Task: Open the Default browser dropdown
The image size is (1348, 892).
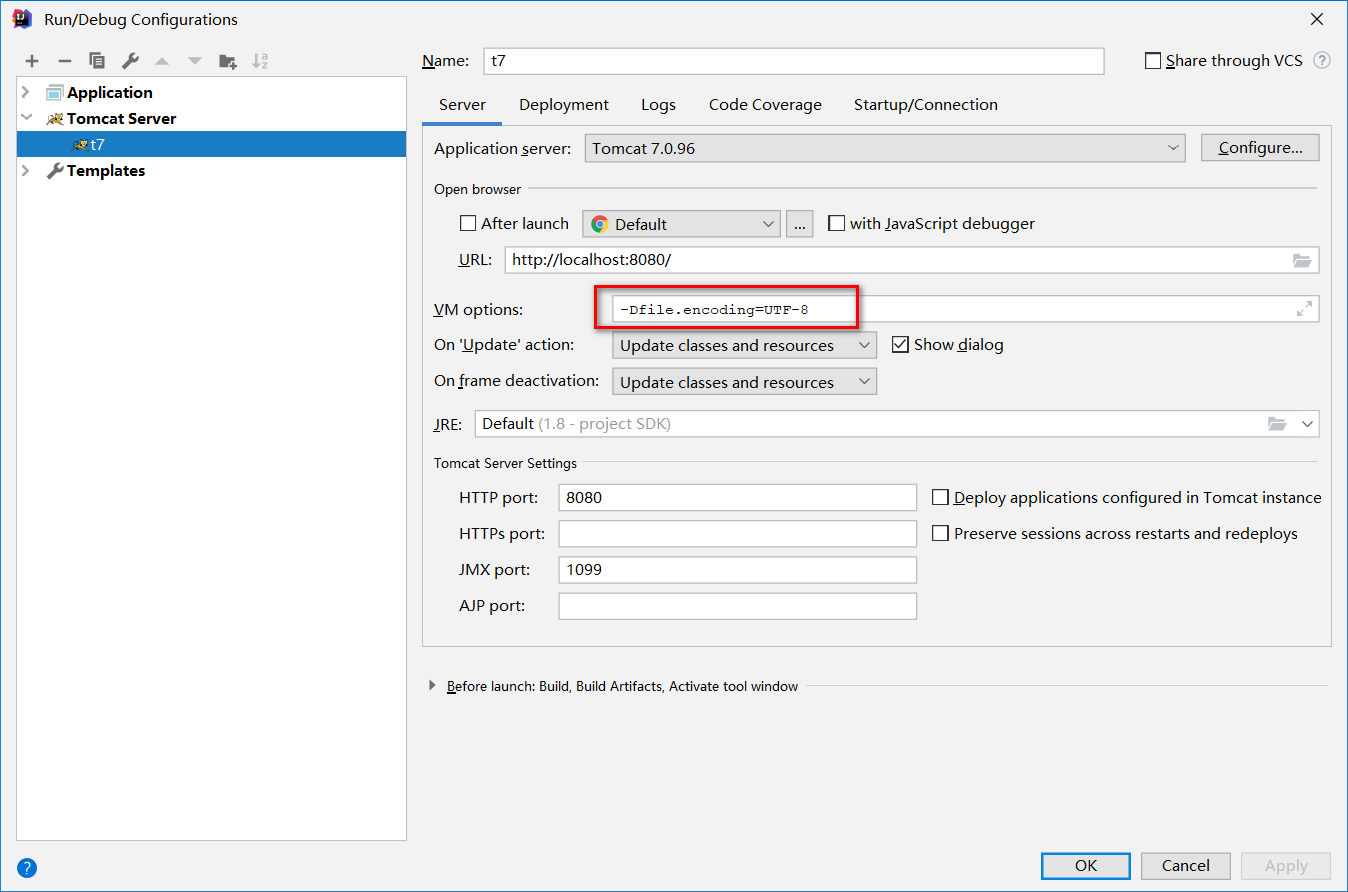Action: [x=681, y=224]
